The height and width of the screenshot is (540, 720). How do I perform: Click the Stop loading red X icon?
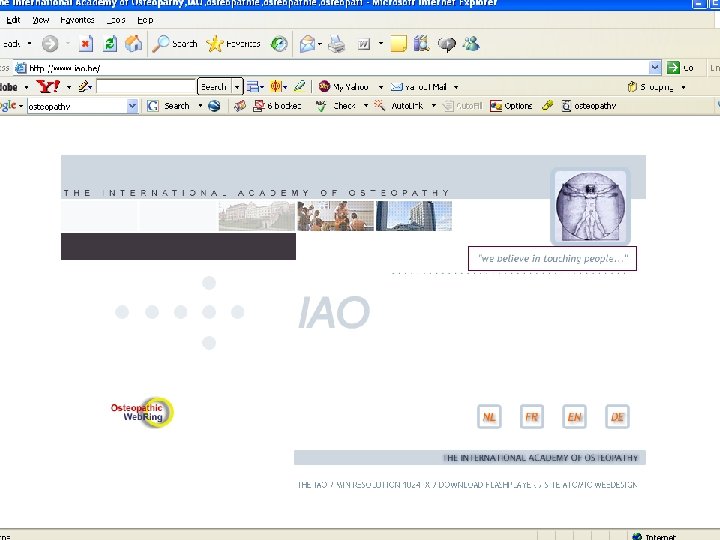(x=85, y=44)
